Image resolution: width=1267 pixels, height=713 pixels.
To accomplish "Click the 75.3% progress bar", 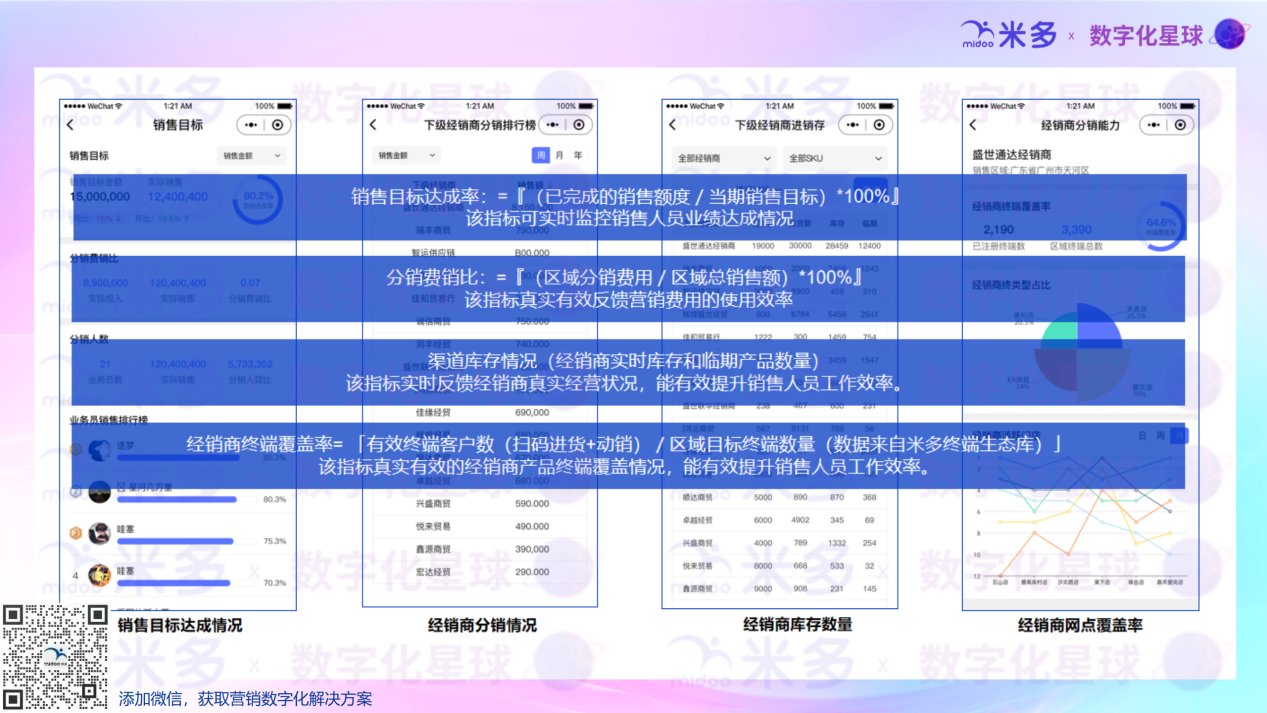I will (x=175, y=541).
